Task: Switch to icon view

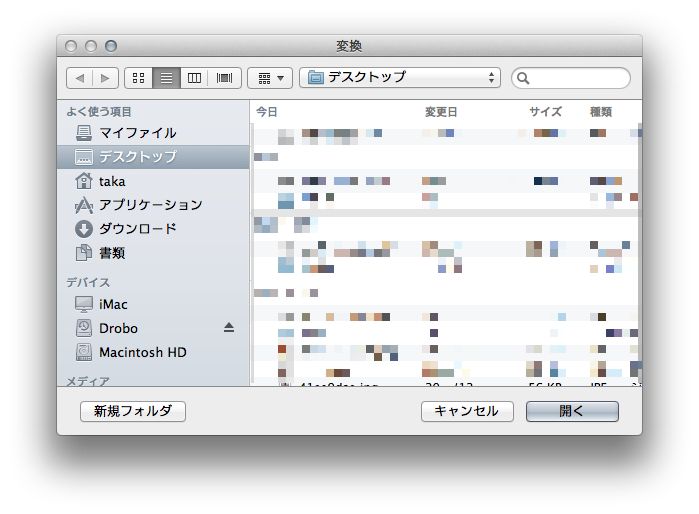Action: pyautogui.click(x=139, y=78)
